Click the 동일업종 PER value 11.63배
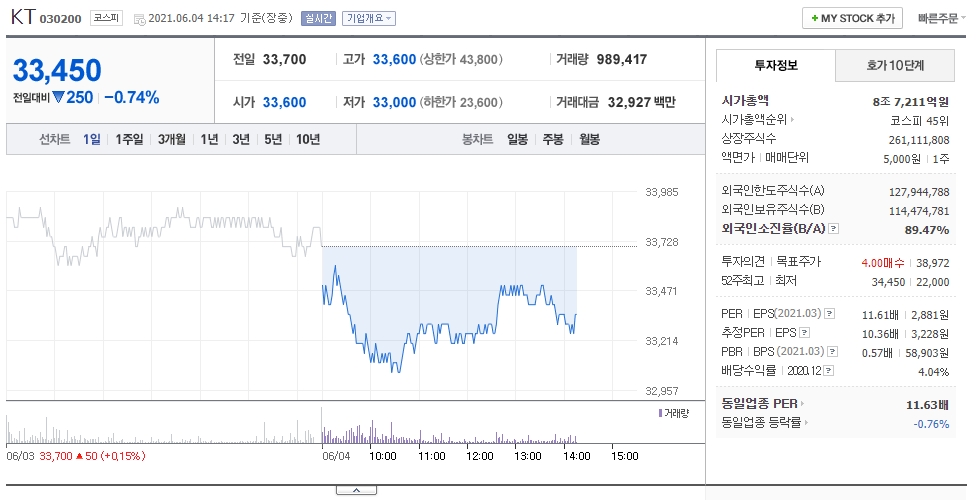The width and height of the screenshot is (978, 500). pyautogui.click(x=927, y=405)
